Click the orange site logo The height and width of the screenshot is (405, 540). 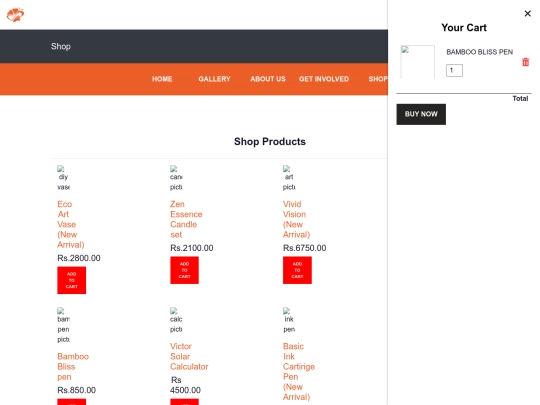(15, 14)
